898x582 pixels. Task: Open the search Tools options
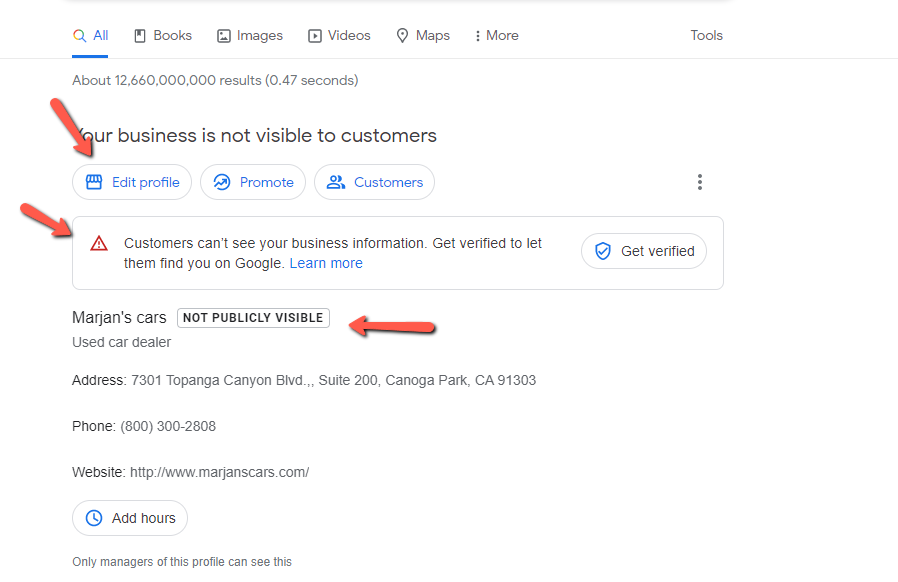(706, 36)
